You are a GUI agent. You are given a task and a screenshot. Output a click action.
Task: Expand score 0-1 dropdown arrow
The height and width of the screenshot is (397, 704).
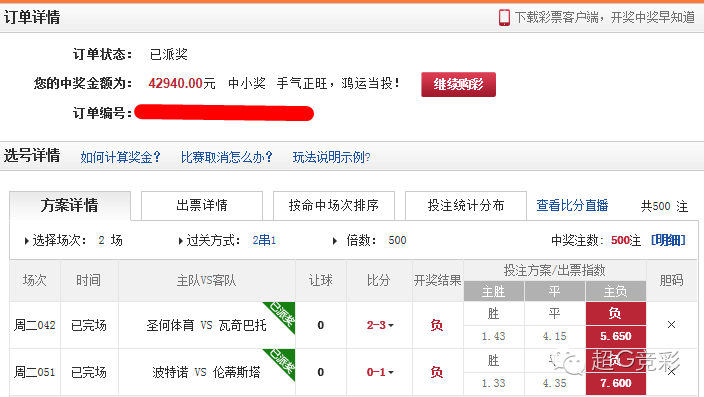(391, 373)
